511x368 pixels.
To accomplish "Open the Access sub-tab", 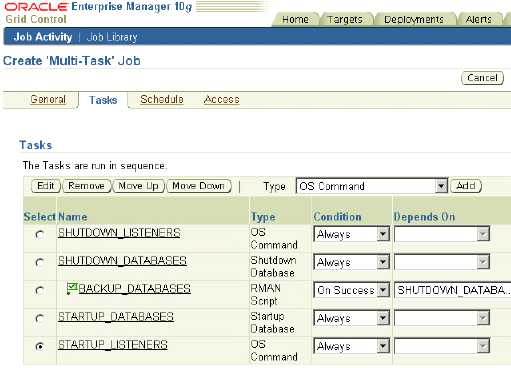I will point(222,99).
